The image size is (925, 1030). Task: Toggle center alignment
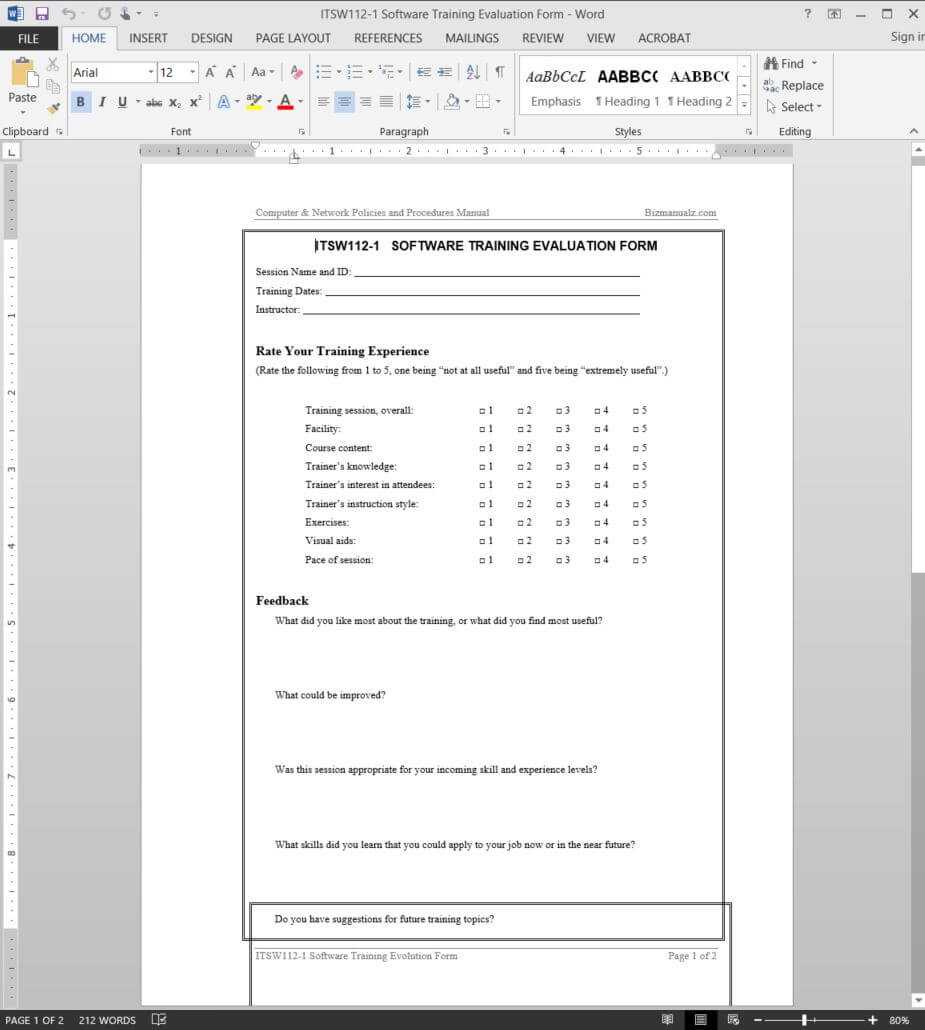(x=344, y=102)
